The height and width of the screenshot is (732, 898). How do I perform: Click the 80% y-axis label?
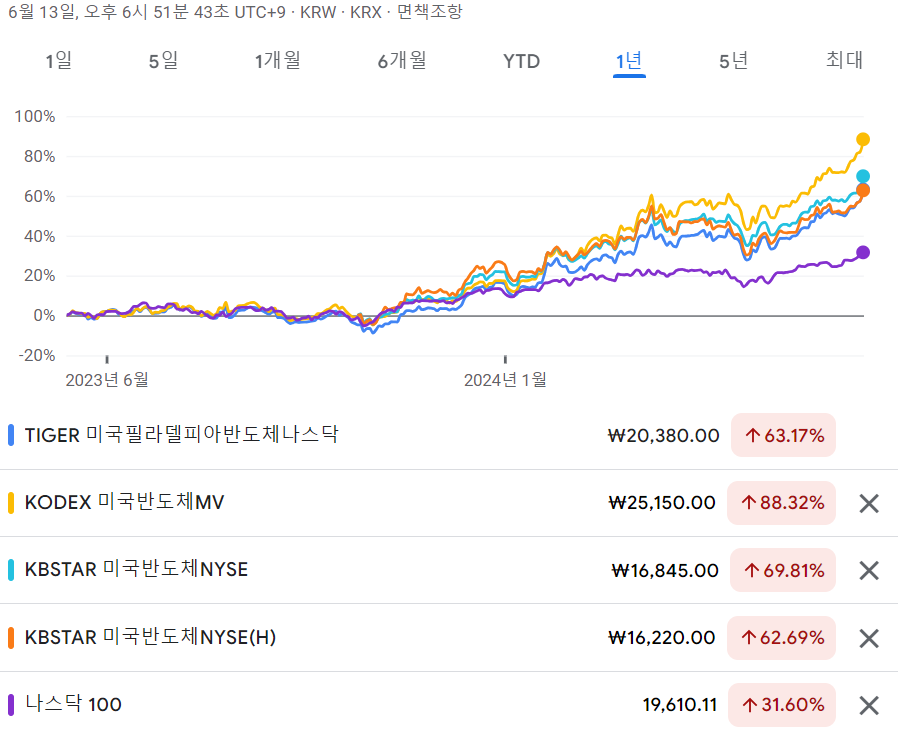tap(40, 156)
